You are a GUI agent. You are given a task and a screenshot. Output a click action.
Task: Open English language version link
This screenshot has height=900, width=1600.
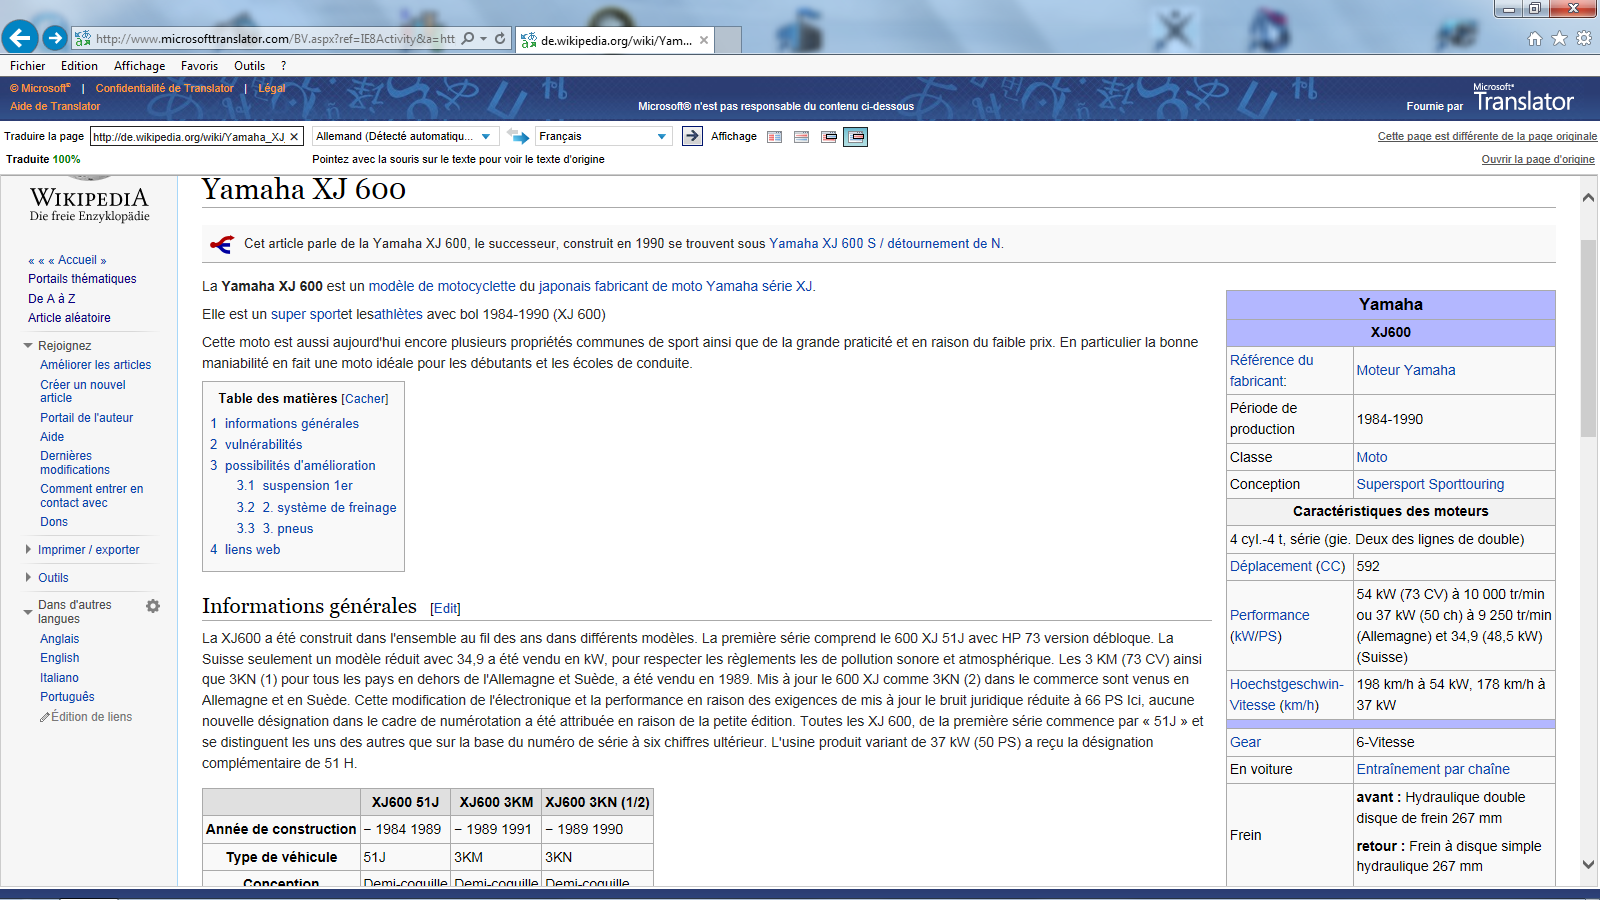tap(60, 658)
